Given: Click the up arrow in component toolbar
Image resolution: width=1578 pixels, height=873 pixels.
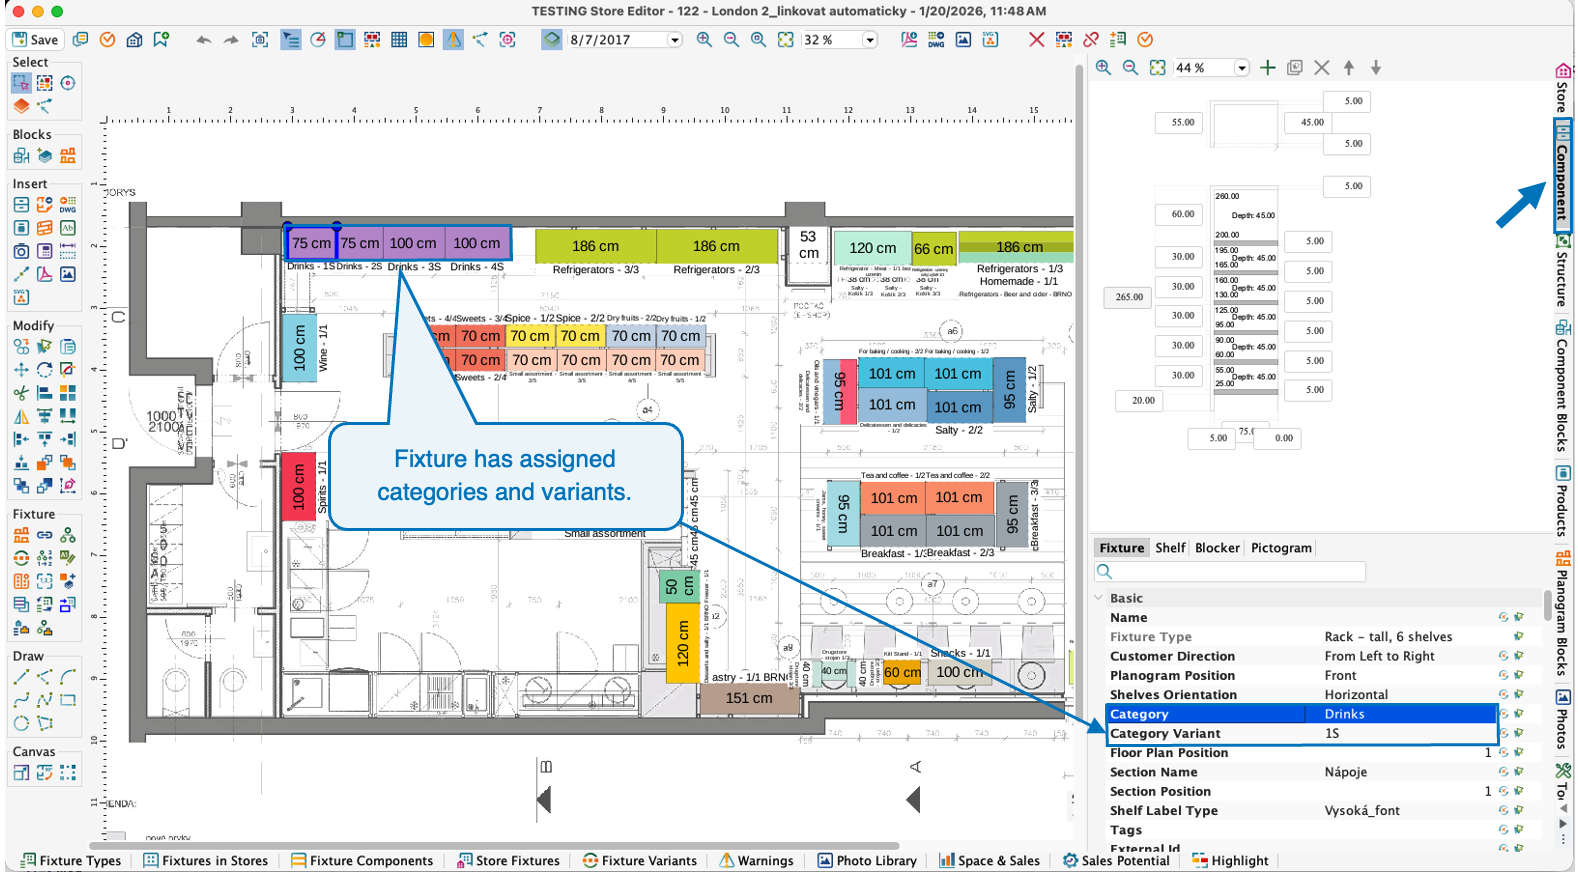Looking at the screenshot, I should click(1349, 68).
